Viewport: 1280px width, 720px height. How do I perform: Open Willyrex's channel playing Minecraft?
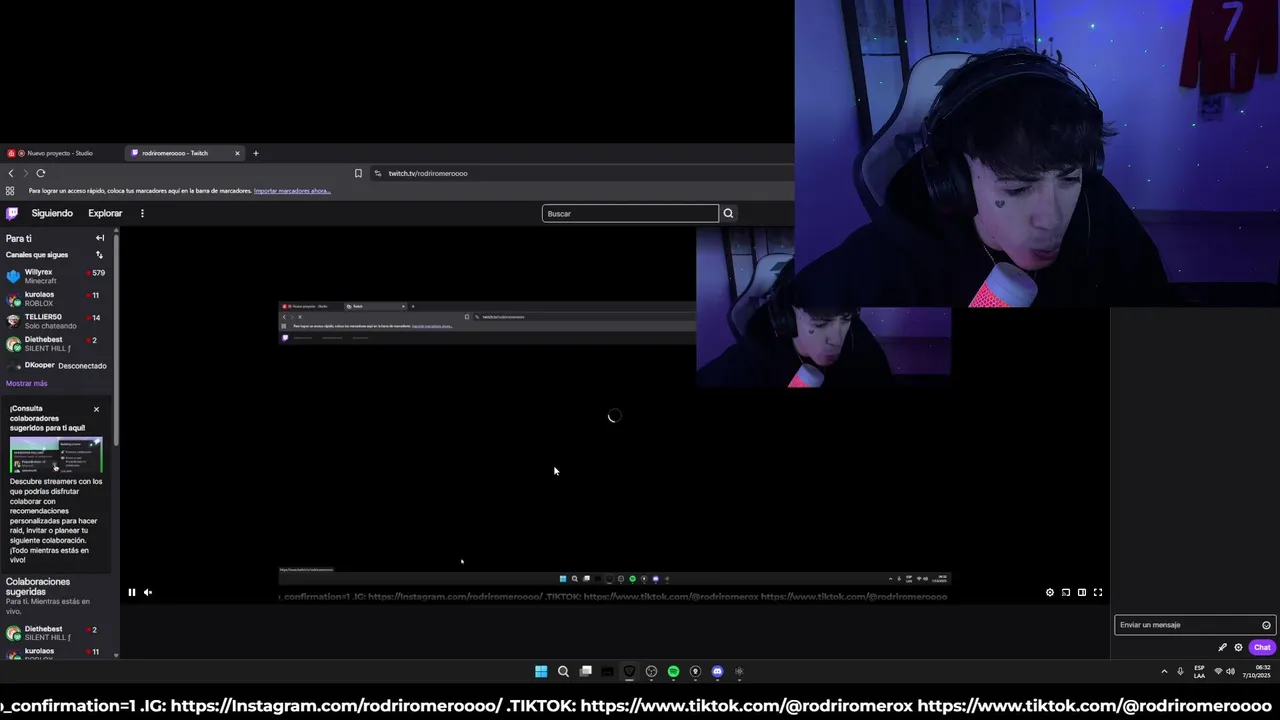57,276
